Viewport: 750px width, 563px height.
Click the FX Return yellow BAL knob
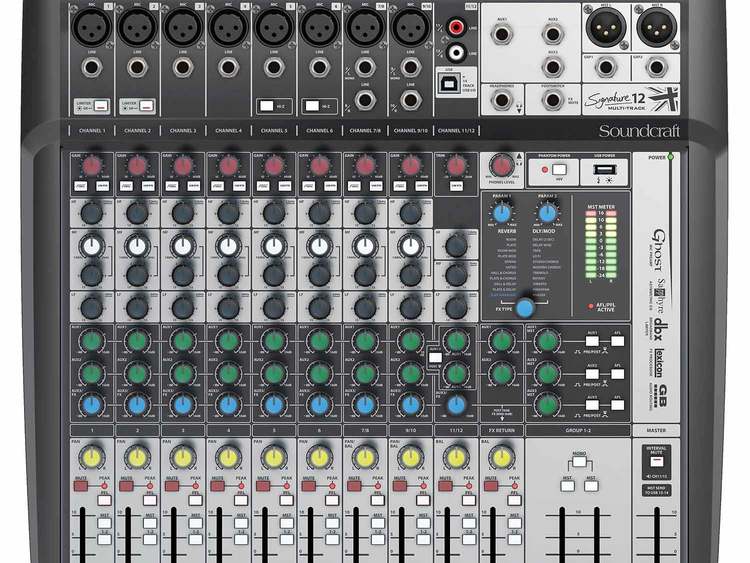click(x=502, y=458)
